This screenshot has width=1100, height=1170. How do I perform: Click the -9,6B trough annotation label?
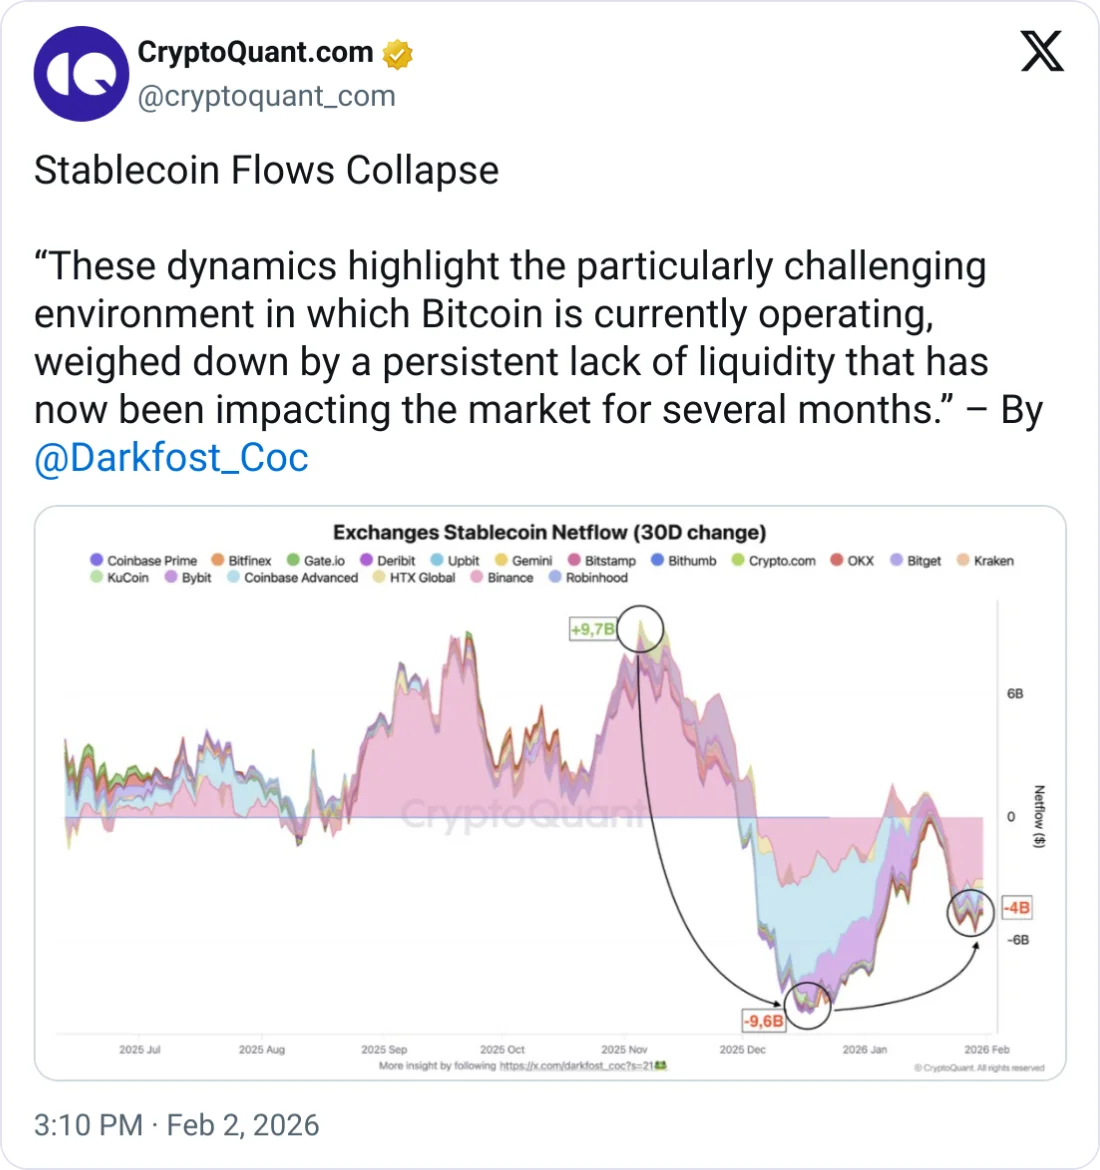click(763, 1021)
